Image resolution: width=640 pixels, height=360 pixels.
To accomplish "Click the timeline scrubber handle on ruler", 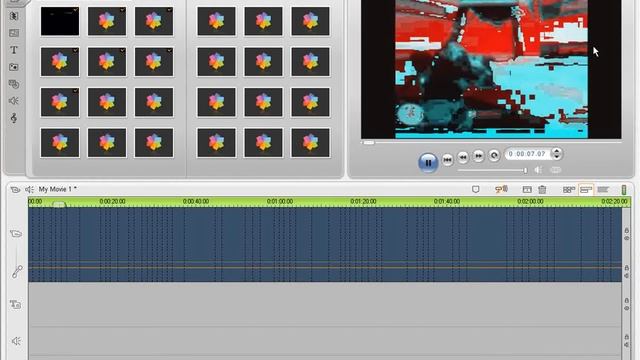I will pyautogui.click(x=59, y=204).
